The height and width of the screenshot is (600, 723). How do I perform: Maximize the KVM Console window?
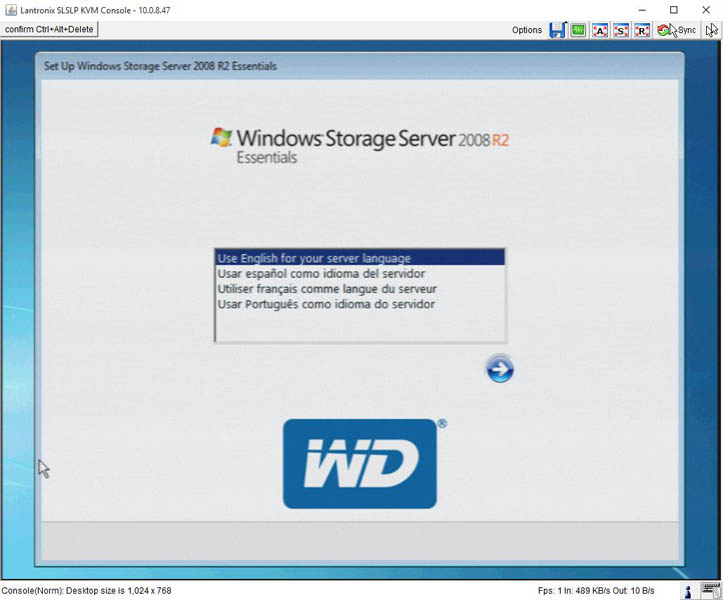[674, 10]
